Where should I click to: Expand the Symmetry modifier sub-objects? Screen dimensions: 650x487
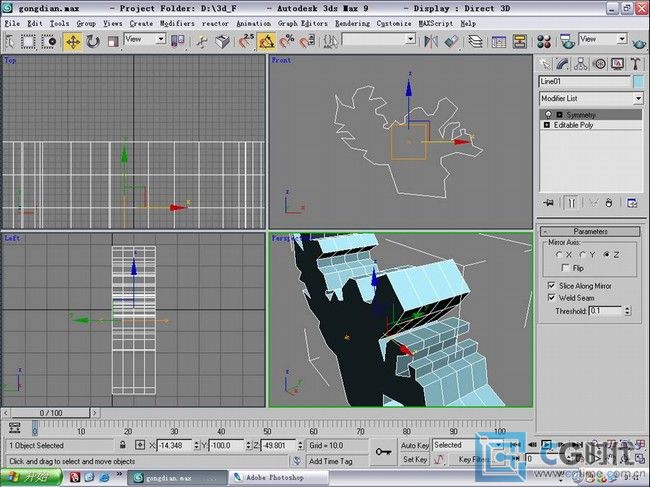[x=559, y=114]
